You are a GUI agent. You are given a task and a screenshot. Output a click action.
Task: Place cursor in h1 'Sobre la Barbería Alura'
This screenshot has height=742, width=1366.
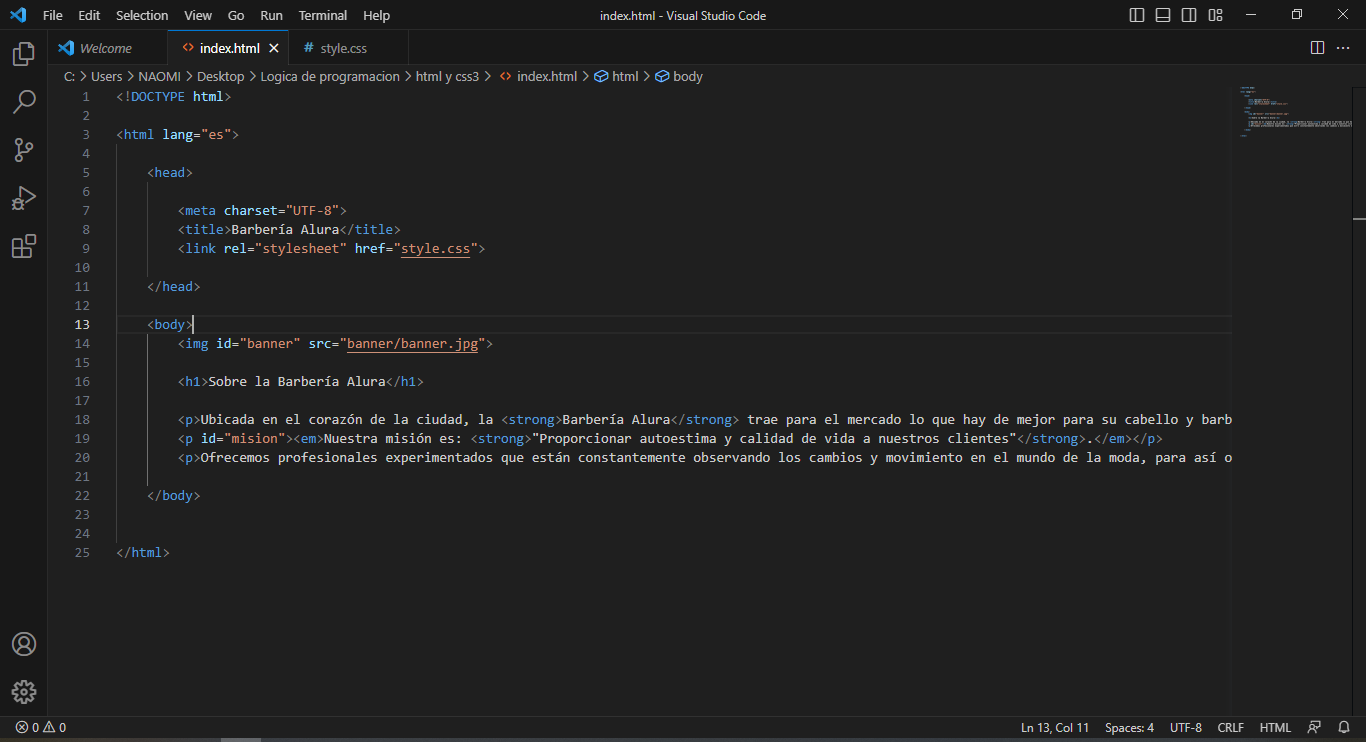coord(297,381)
